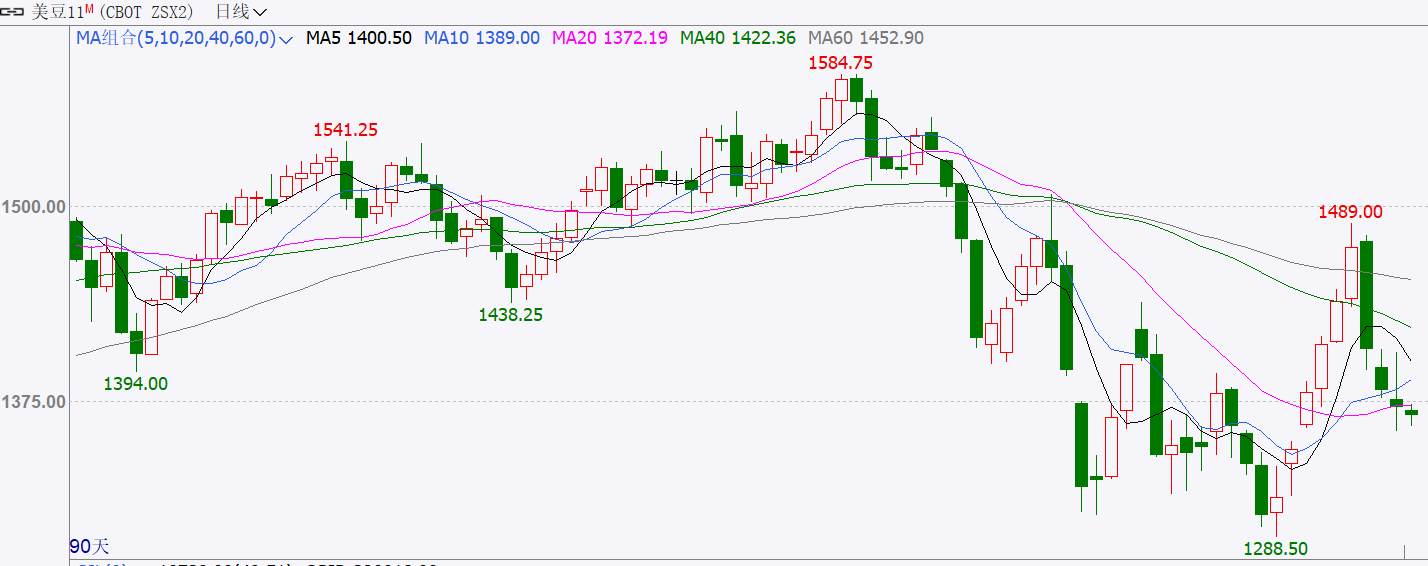Click the (CBOT ZSX2) contract code
Screen dimensions: 1428x566
click(148, 12)
